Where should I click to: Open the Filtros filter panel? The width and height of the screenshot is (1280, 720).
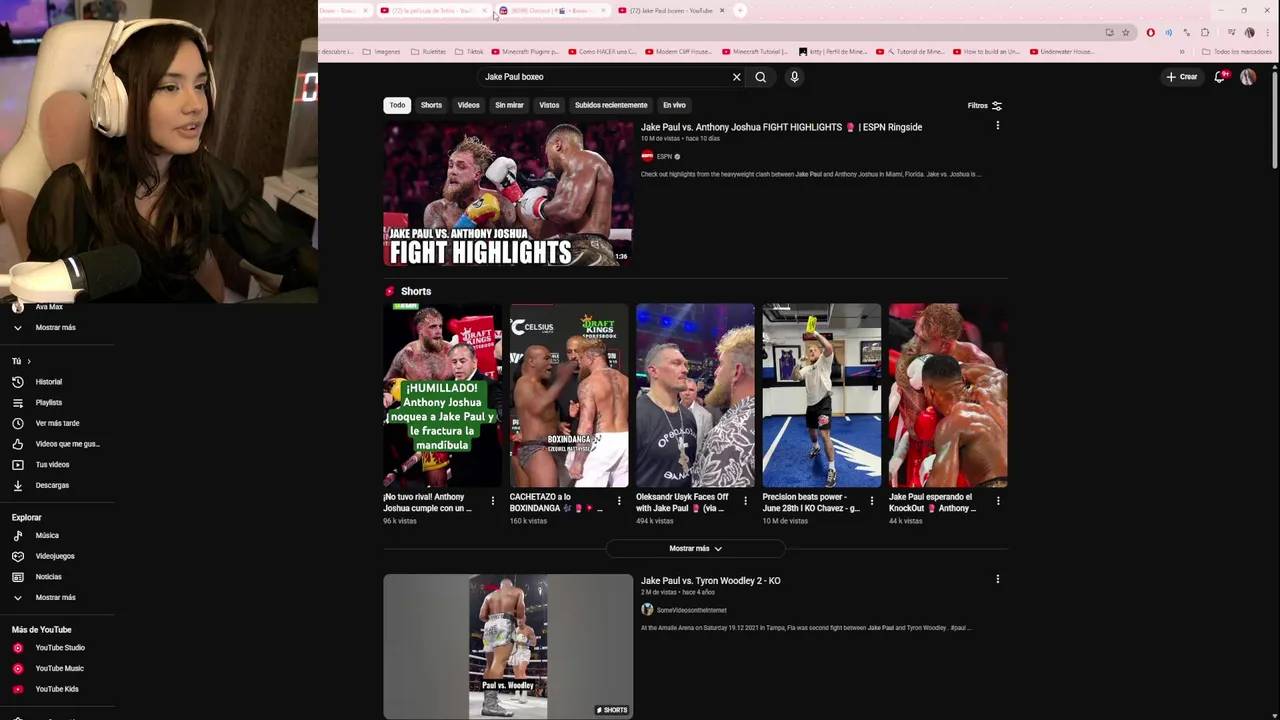984,105
